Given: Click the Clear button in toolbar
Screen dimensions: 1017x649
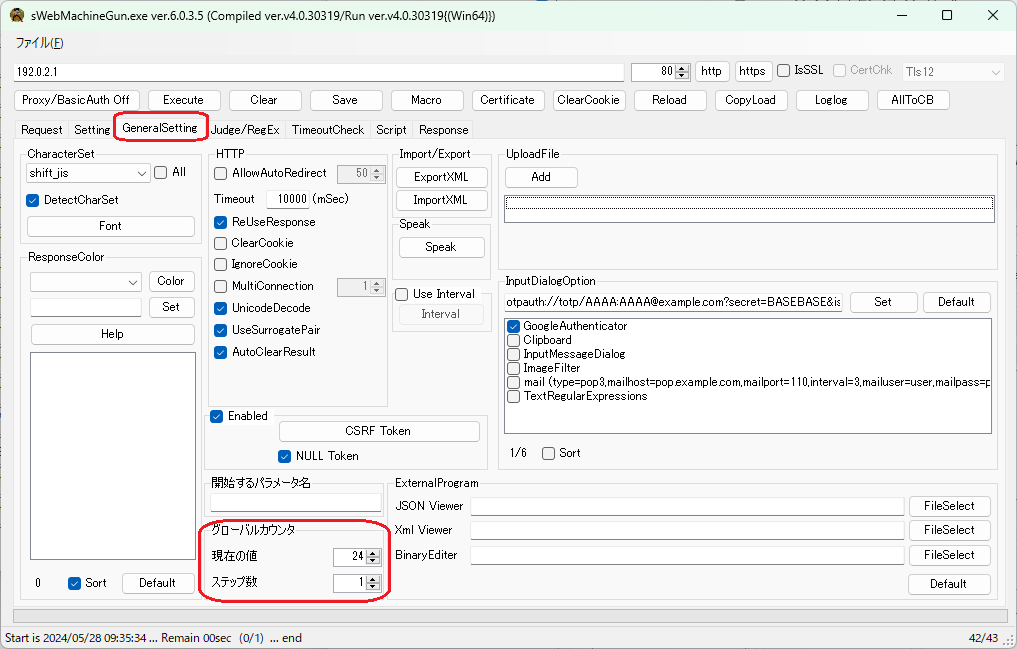Looking at the screenshot, I should tap(264, 100).
